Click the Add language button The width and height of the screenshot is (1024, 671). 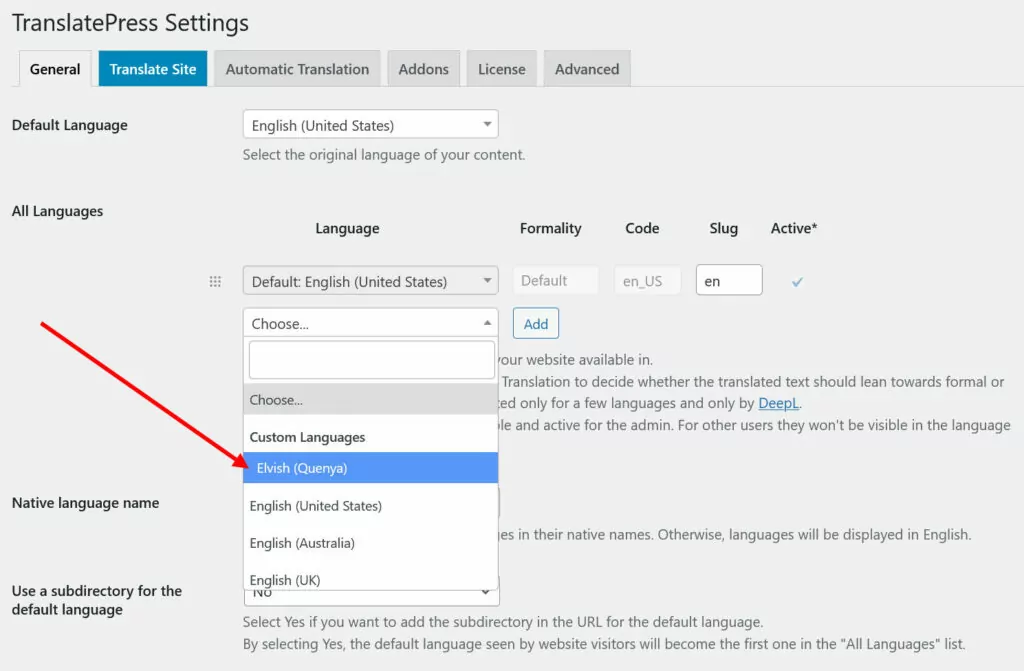(536, 323)
